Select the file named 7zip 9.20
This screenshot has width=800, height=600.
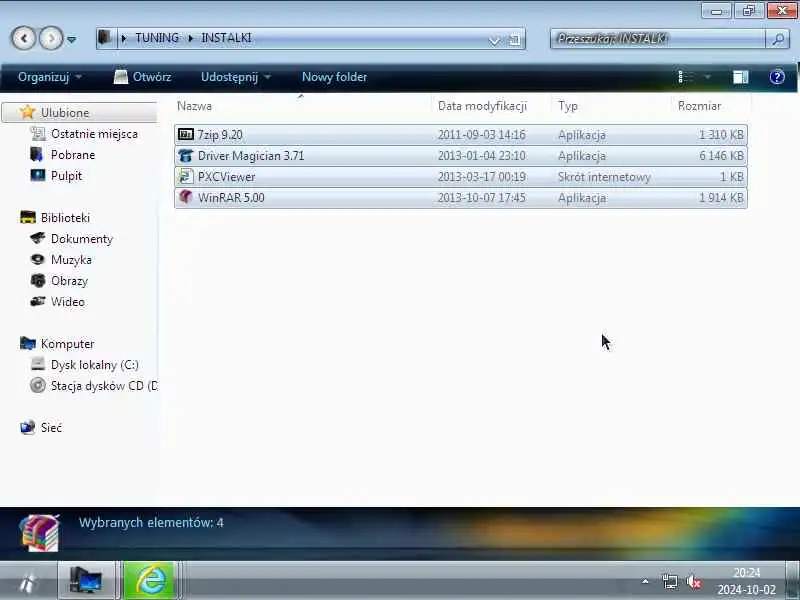pos(220,135)
